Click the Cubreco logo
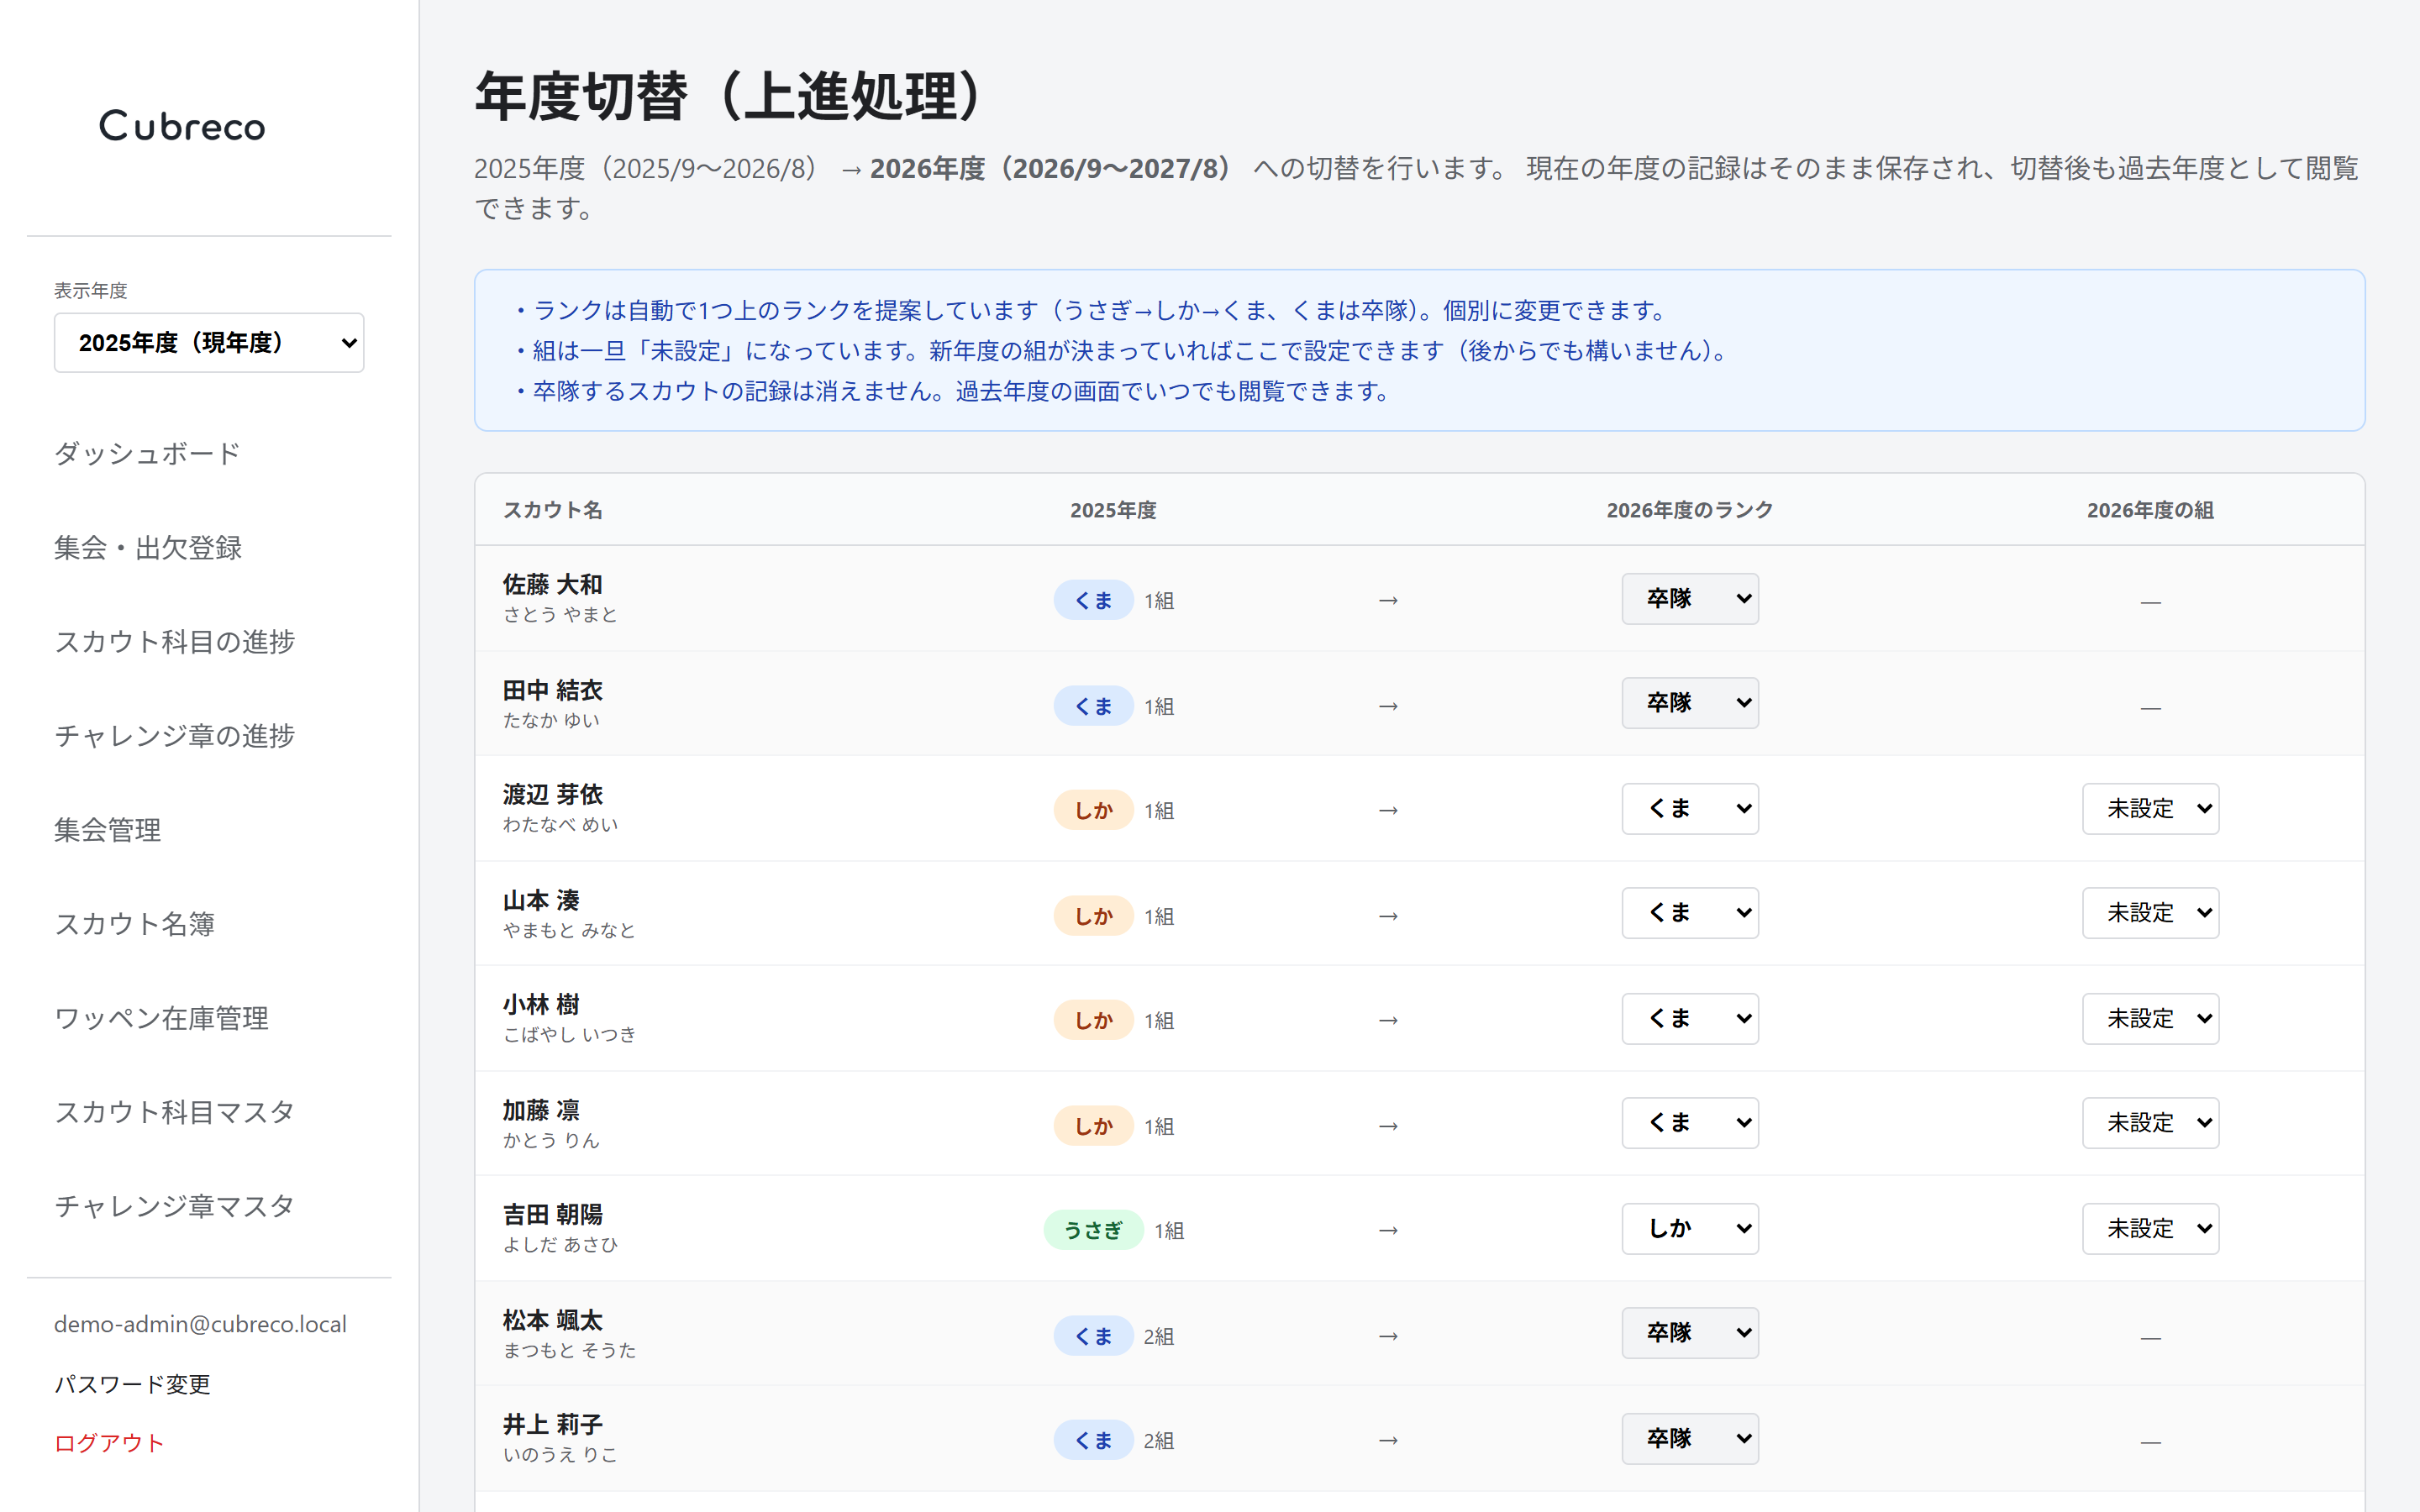 182,126
